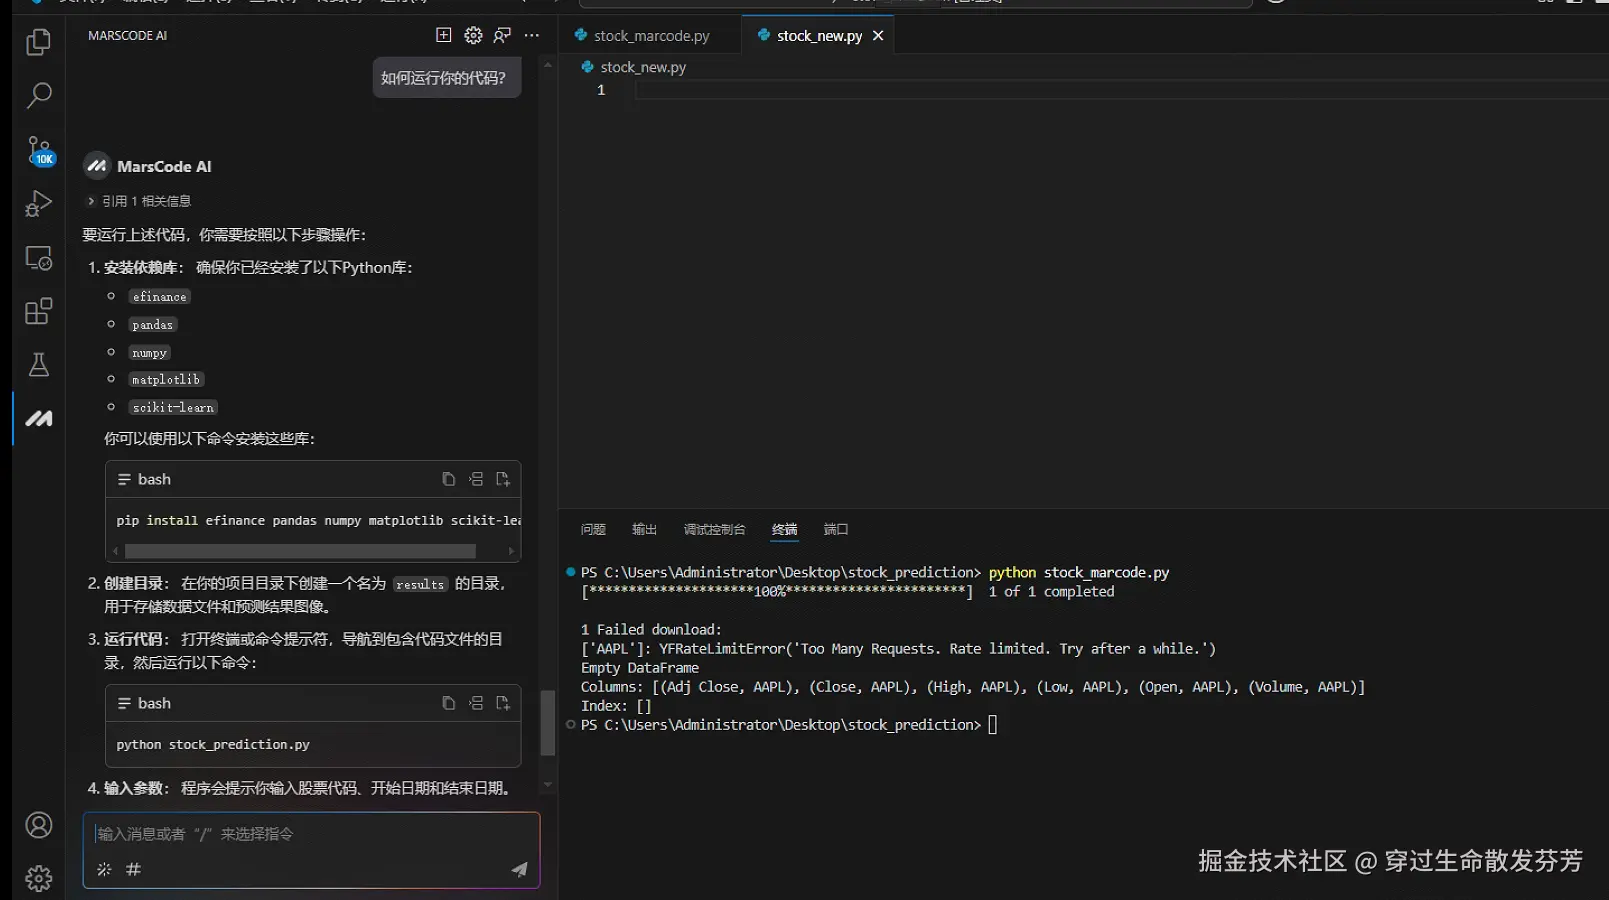Open the Search view in activity bar
1609x900 pixels.
click(38, 96)
